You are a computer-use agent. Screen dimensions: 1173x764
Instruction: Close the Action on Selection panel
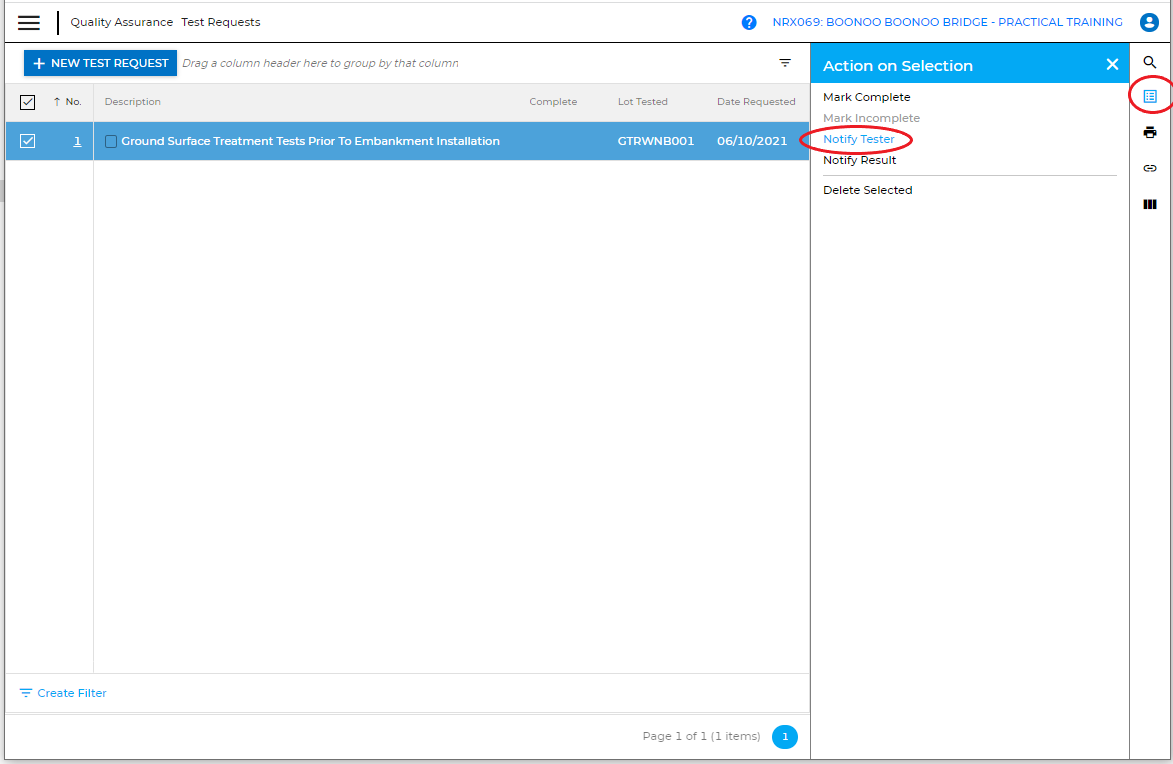(x=1112, y=65)
